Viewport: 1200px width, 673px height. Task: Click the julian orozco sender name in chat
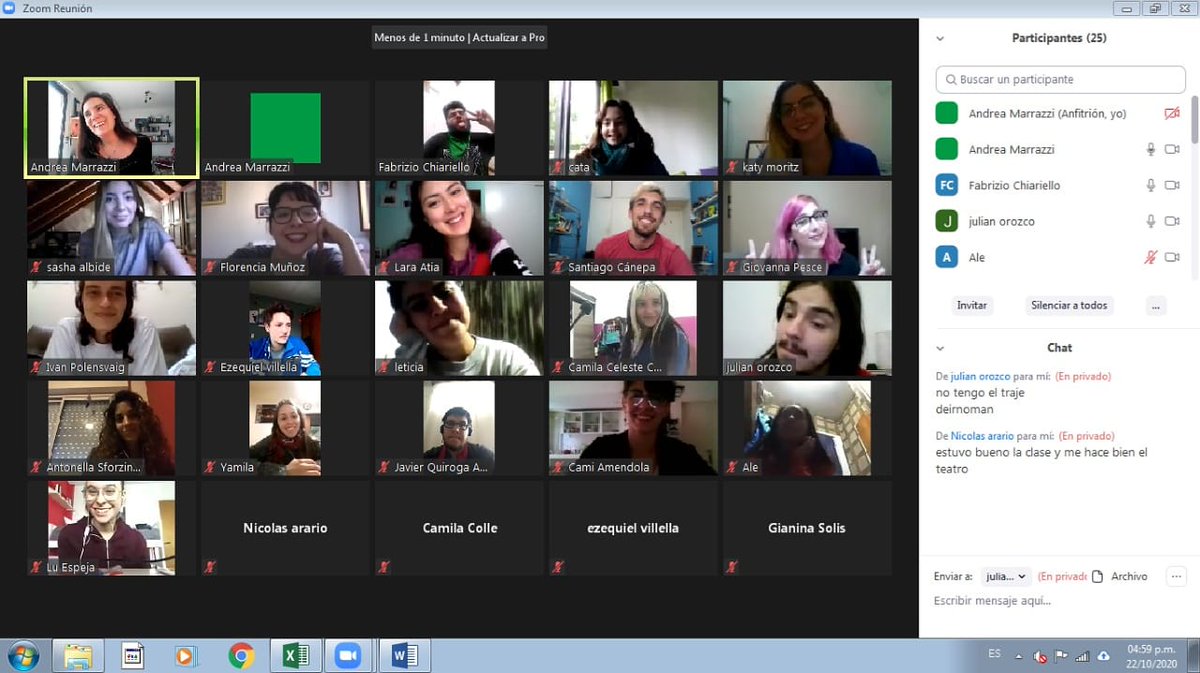point(979,376)
